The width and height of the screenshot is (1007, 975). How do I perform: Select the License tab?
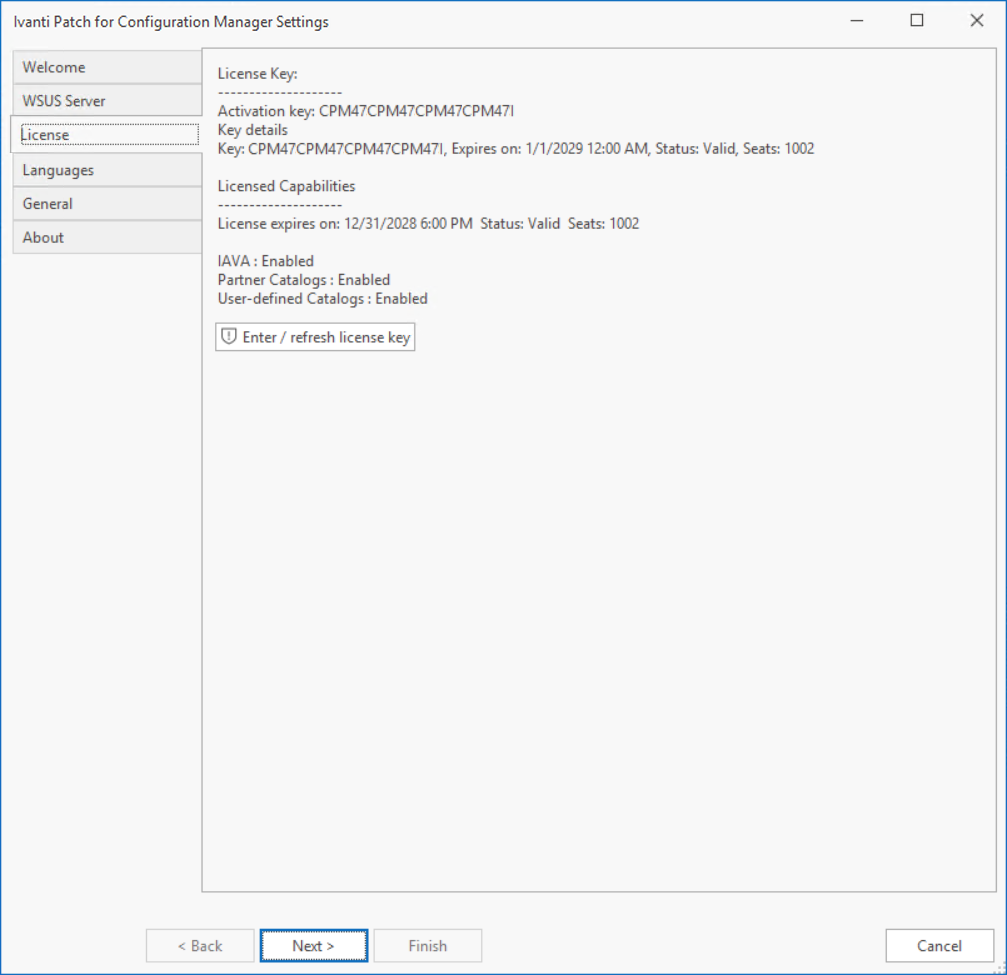106,135
